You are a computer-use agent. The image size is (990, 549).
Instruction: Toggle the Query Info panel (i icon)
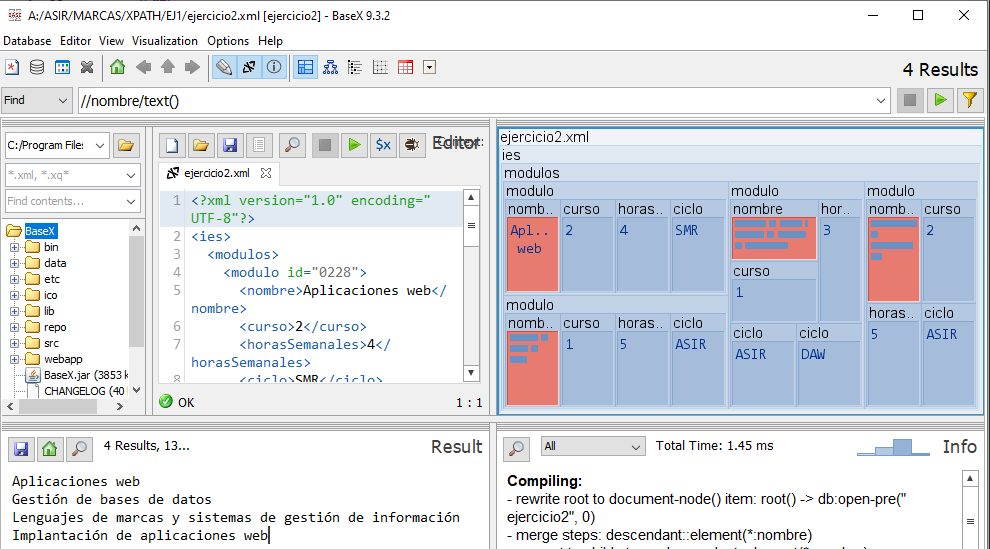[273, 68]
